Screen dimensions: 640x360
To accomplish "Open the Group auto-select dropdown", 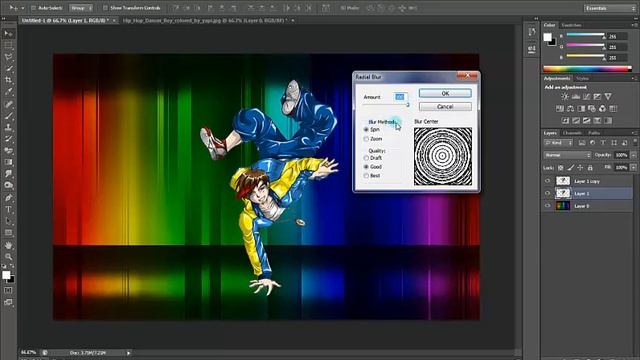I will [81, 8].
